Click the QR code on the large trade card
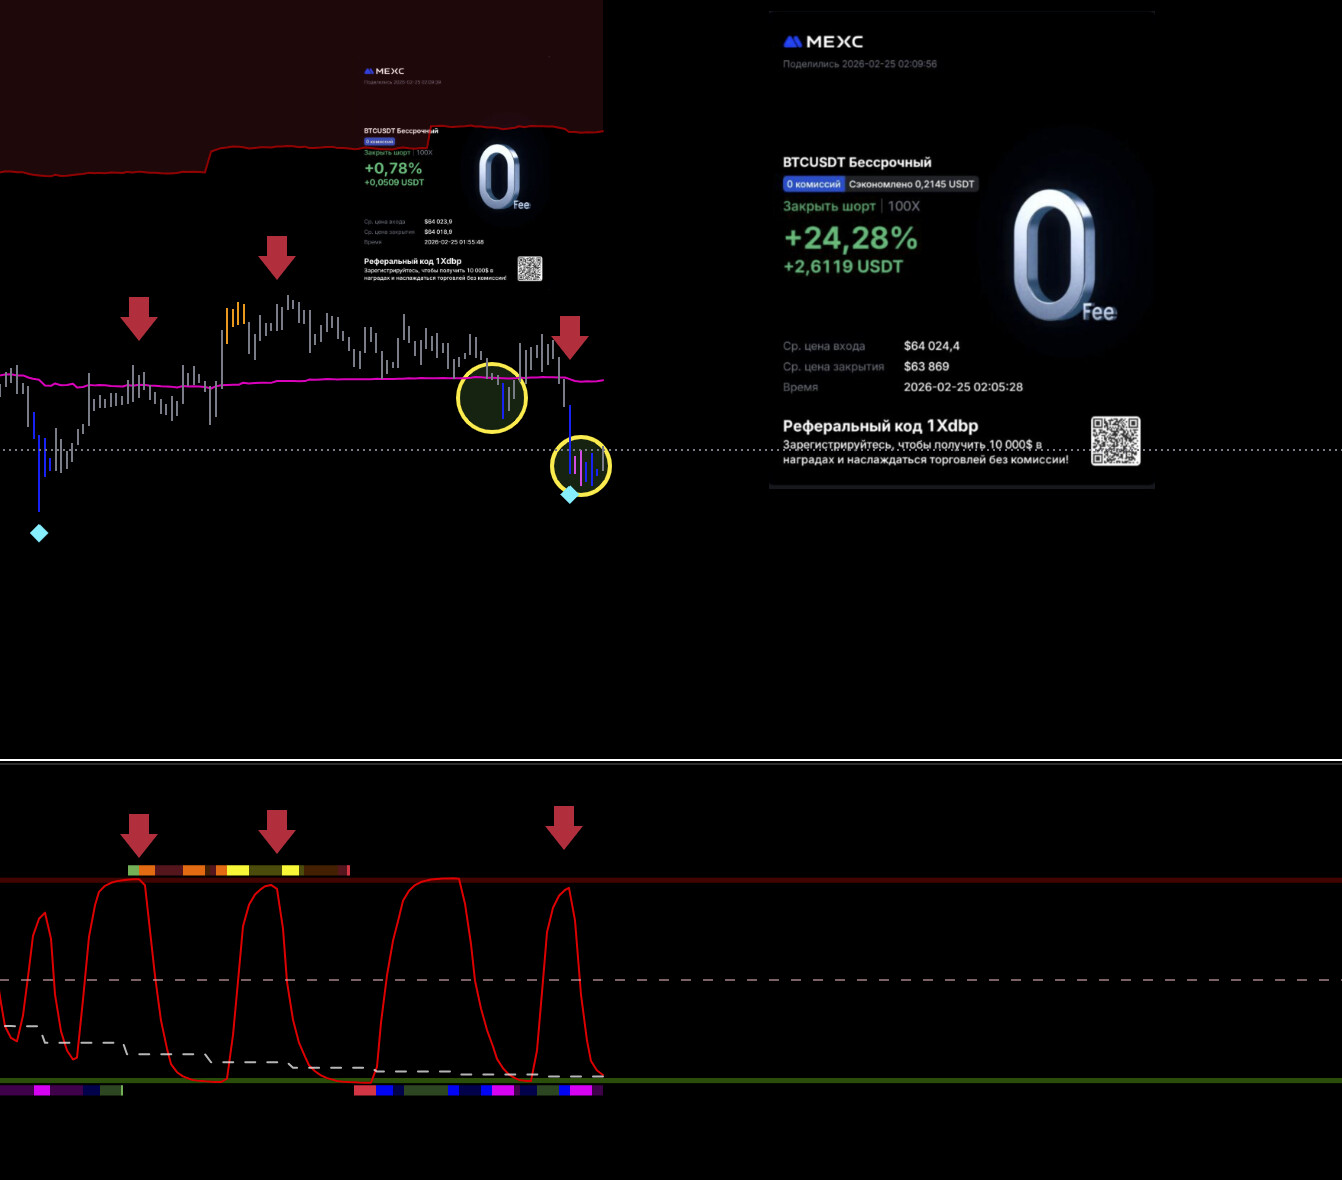 point(1115,441)
